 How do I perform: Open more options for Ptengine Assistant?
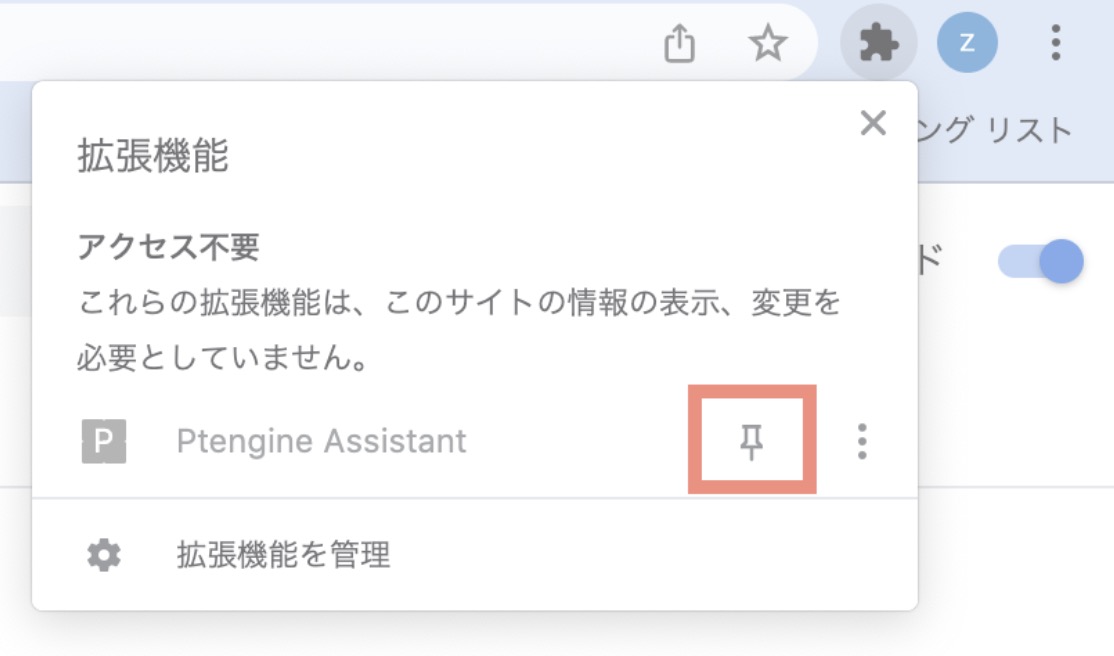point(862,441)
